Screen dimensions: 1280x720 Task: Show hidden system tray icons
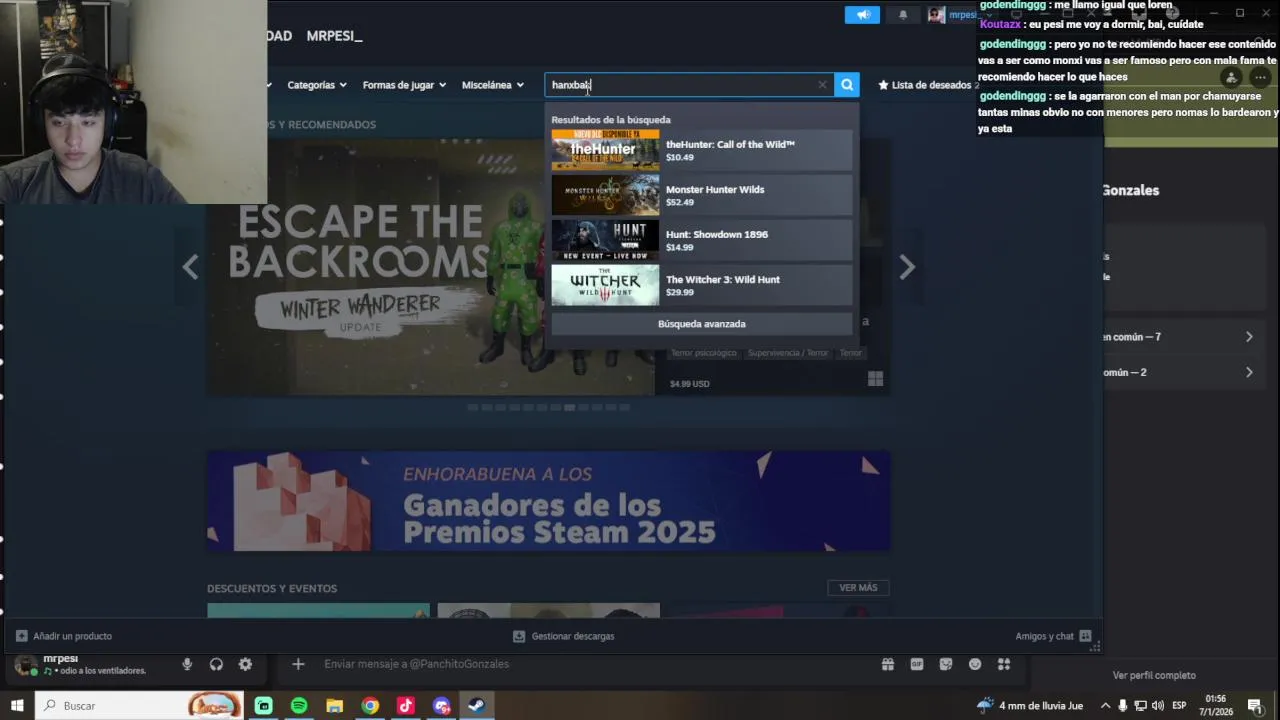(1105, 706)
